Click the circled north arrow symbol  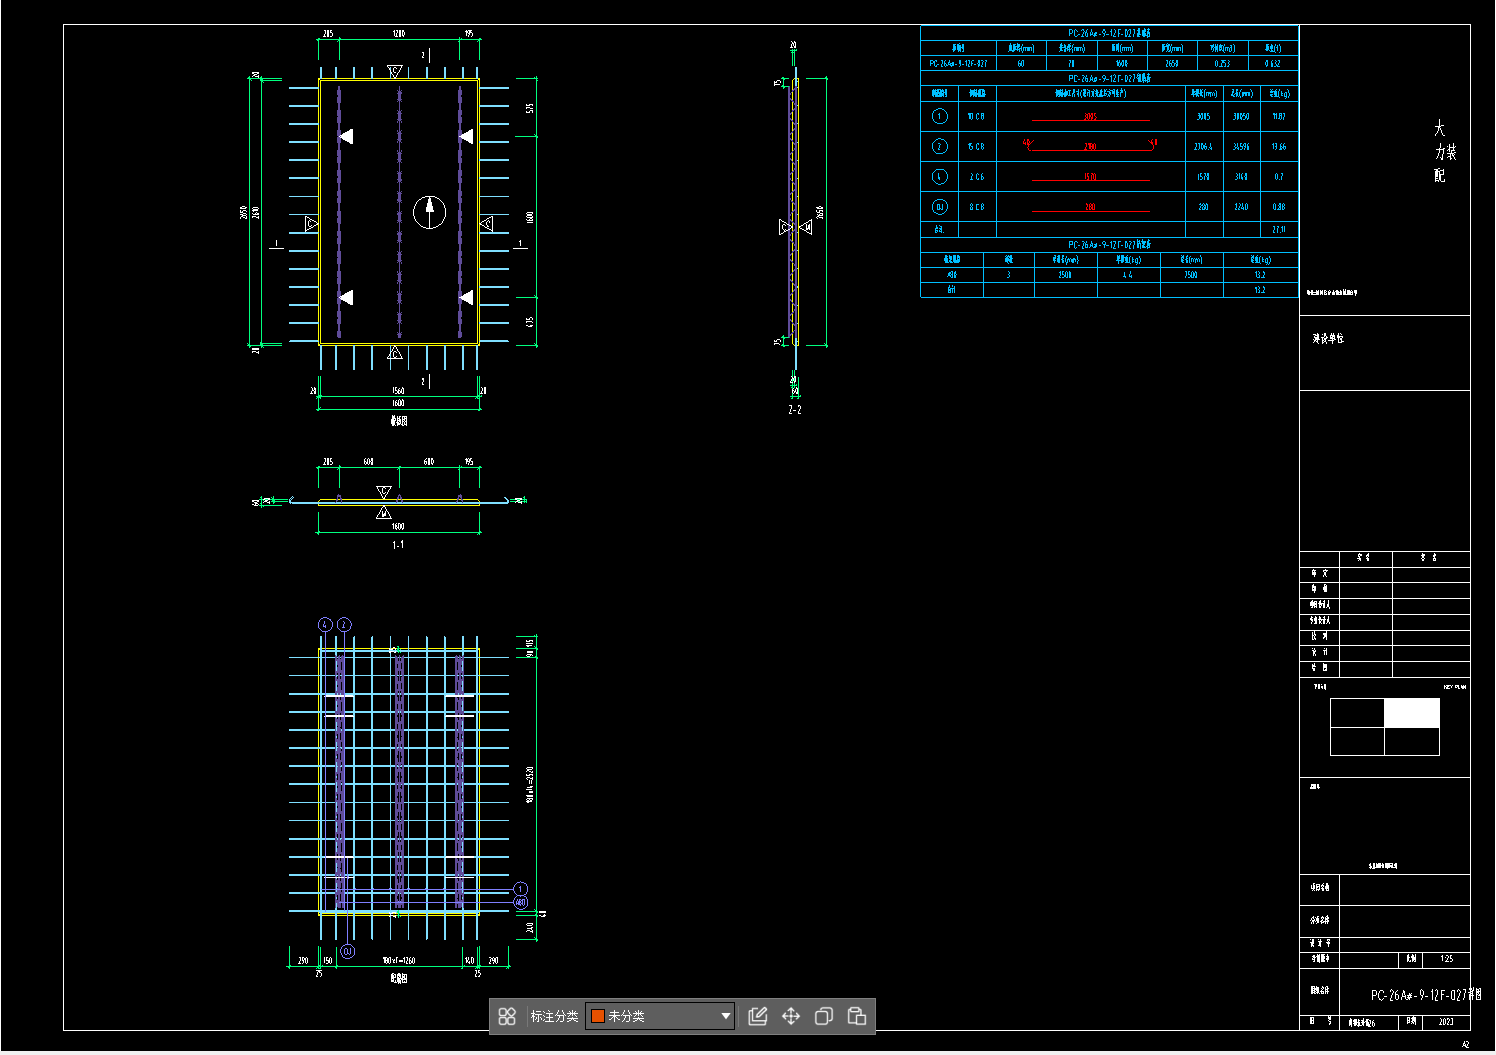click(x=430, y=212)
